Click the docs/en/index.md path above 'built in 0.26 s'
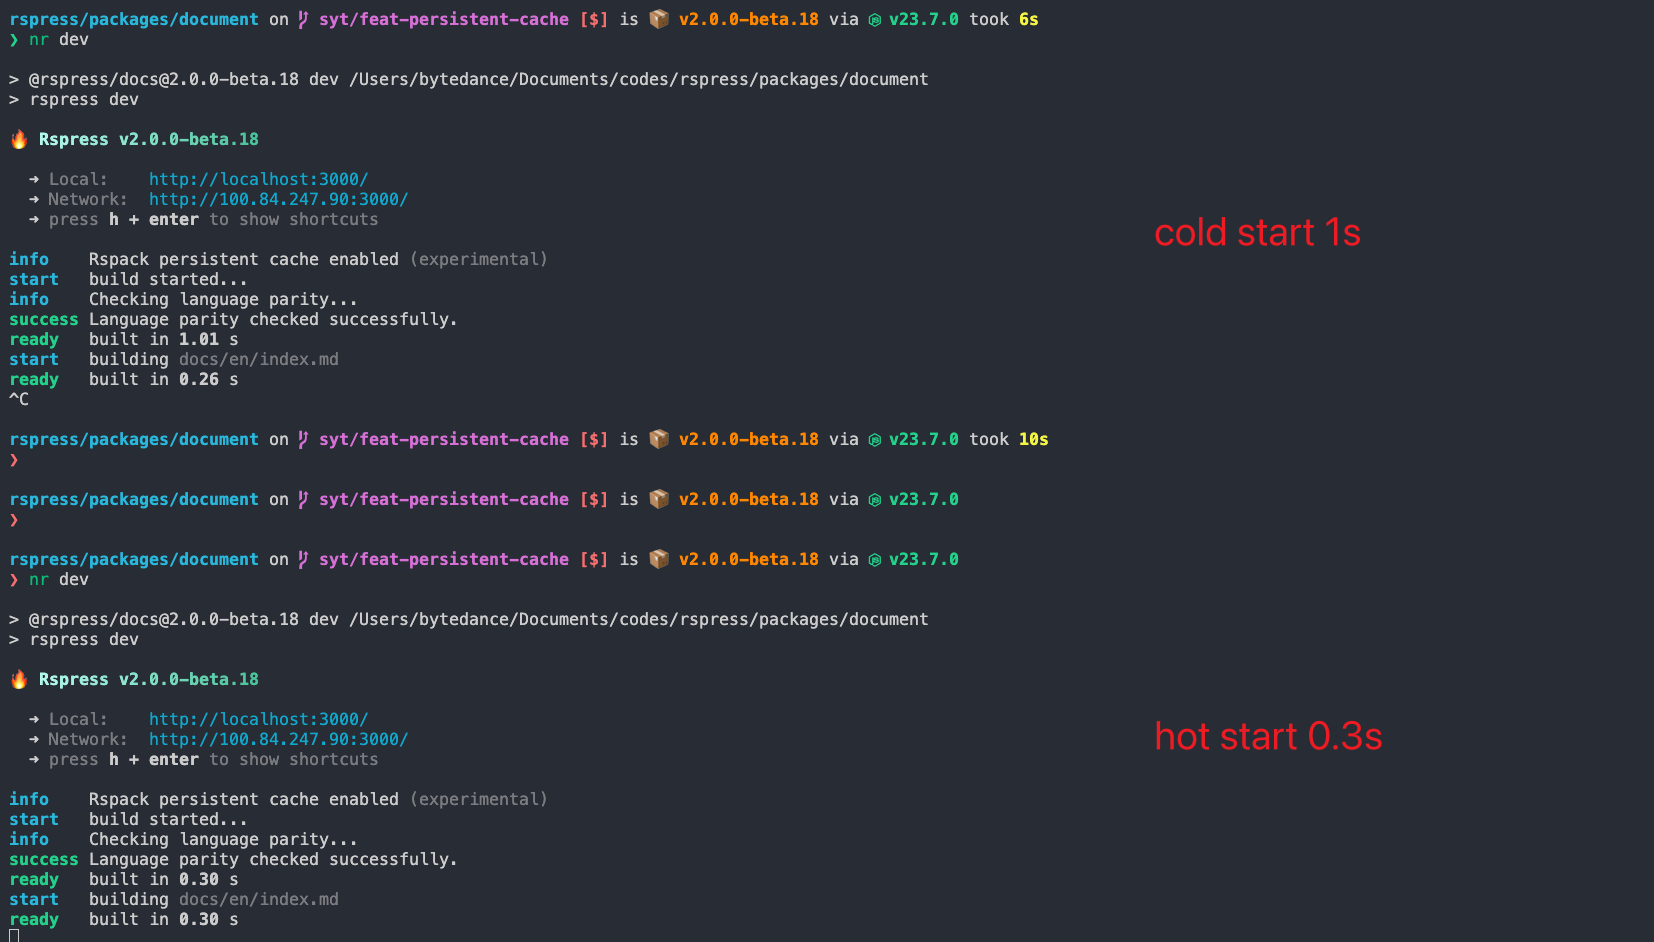The width and height of the screenshot is (1654, 942). (258, 359)
